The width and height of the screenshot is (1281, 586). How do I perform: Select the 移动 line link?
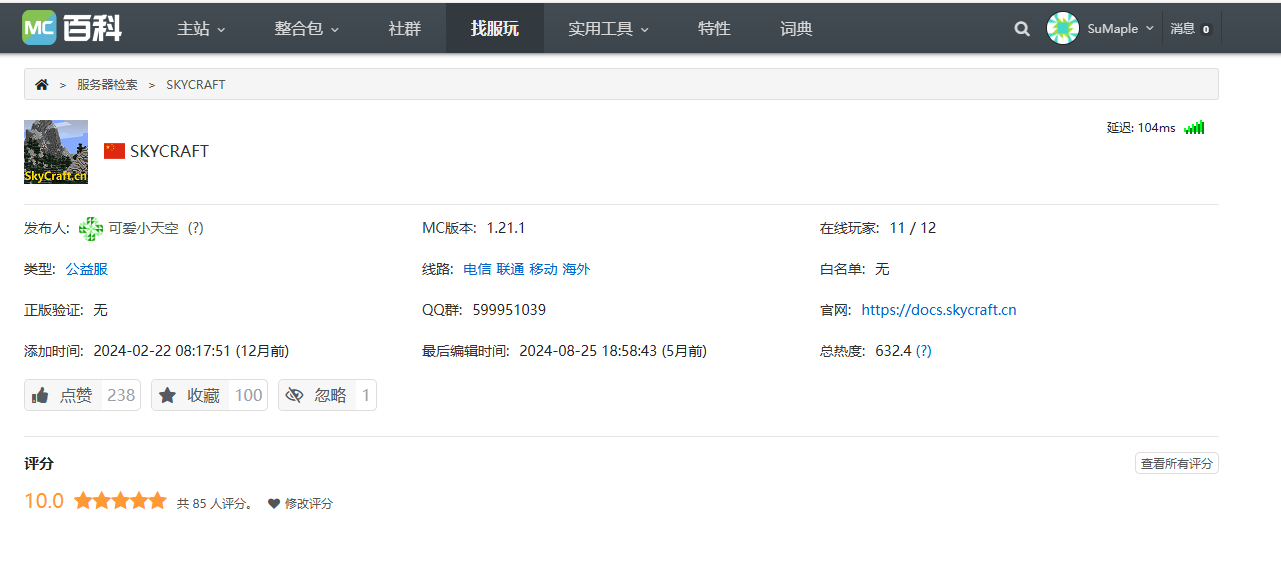tap(543, 269)
